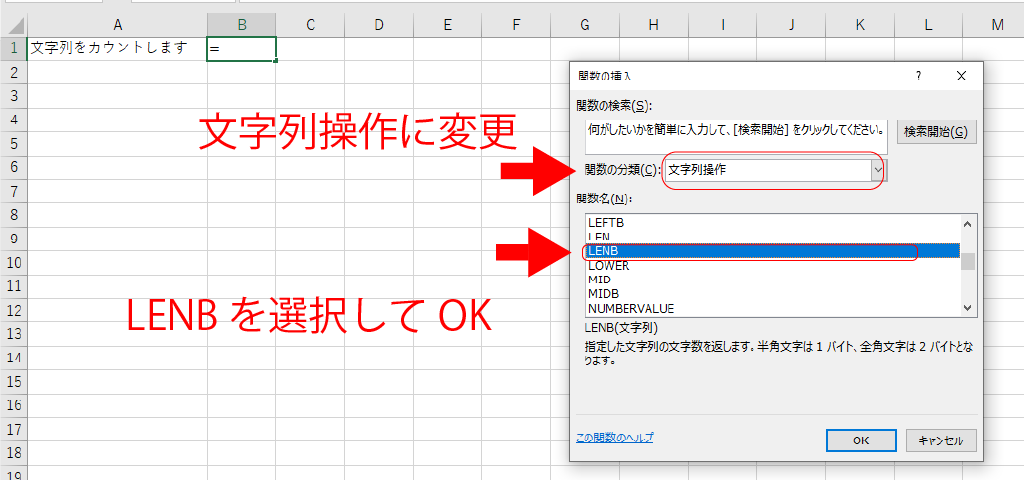Select MID in the function list
Viewport: 1024px width, 480px height.
tap(600, 280)
